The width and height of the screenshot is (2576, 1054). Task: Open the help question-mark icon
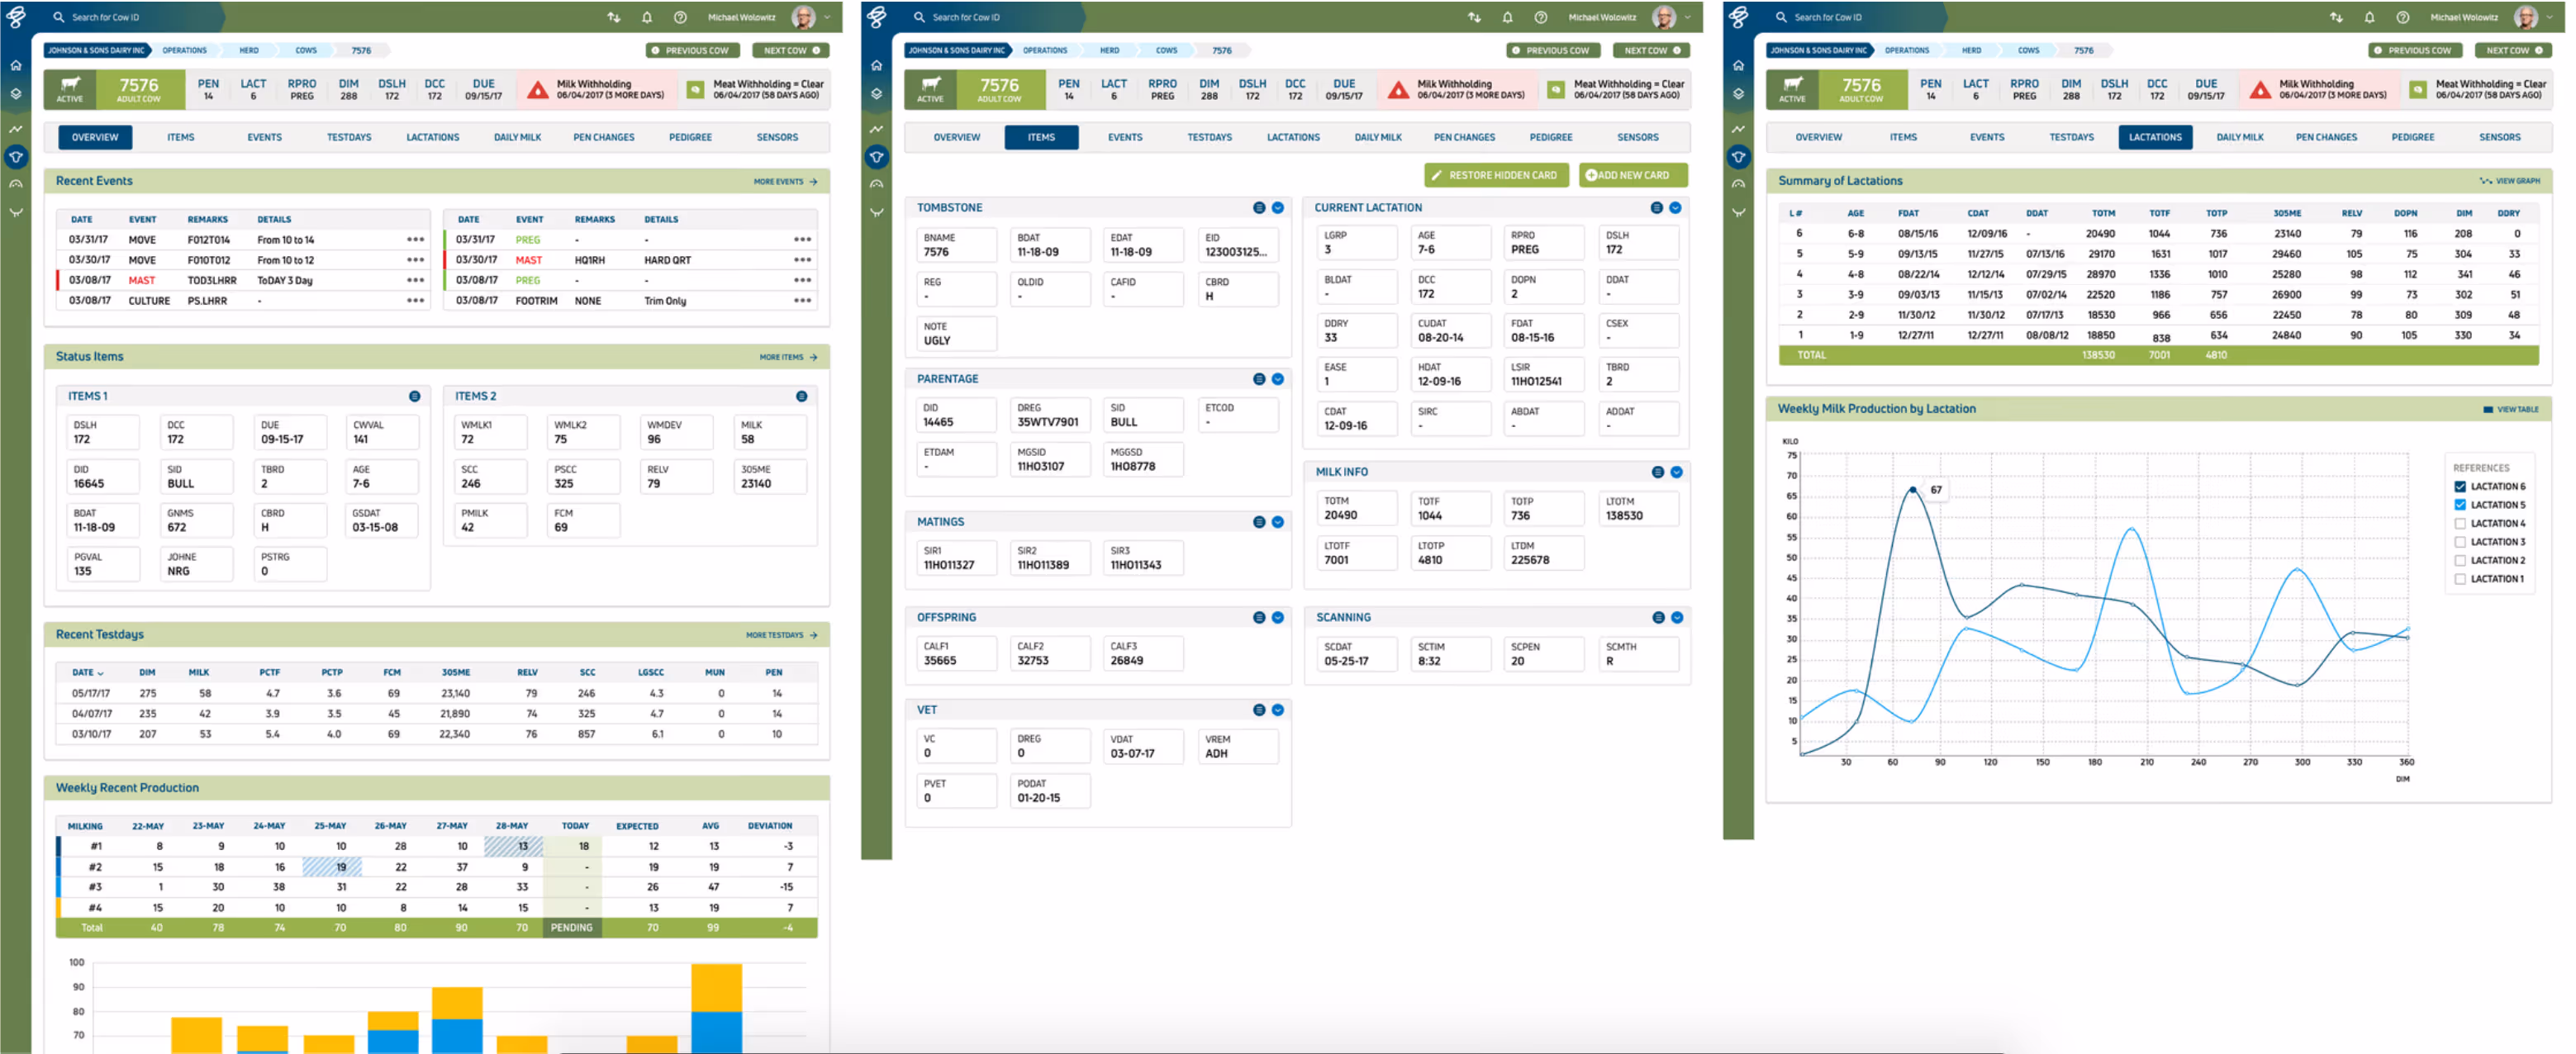tap(682, 17)
